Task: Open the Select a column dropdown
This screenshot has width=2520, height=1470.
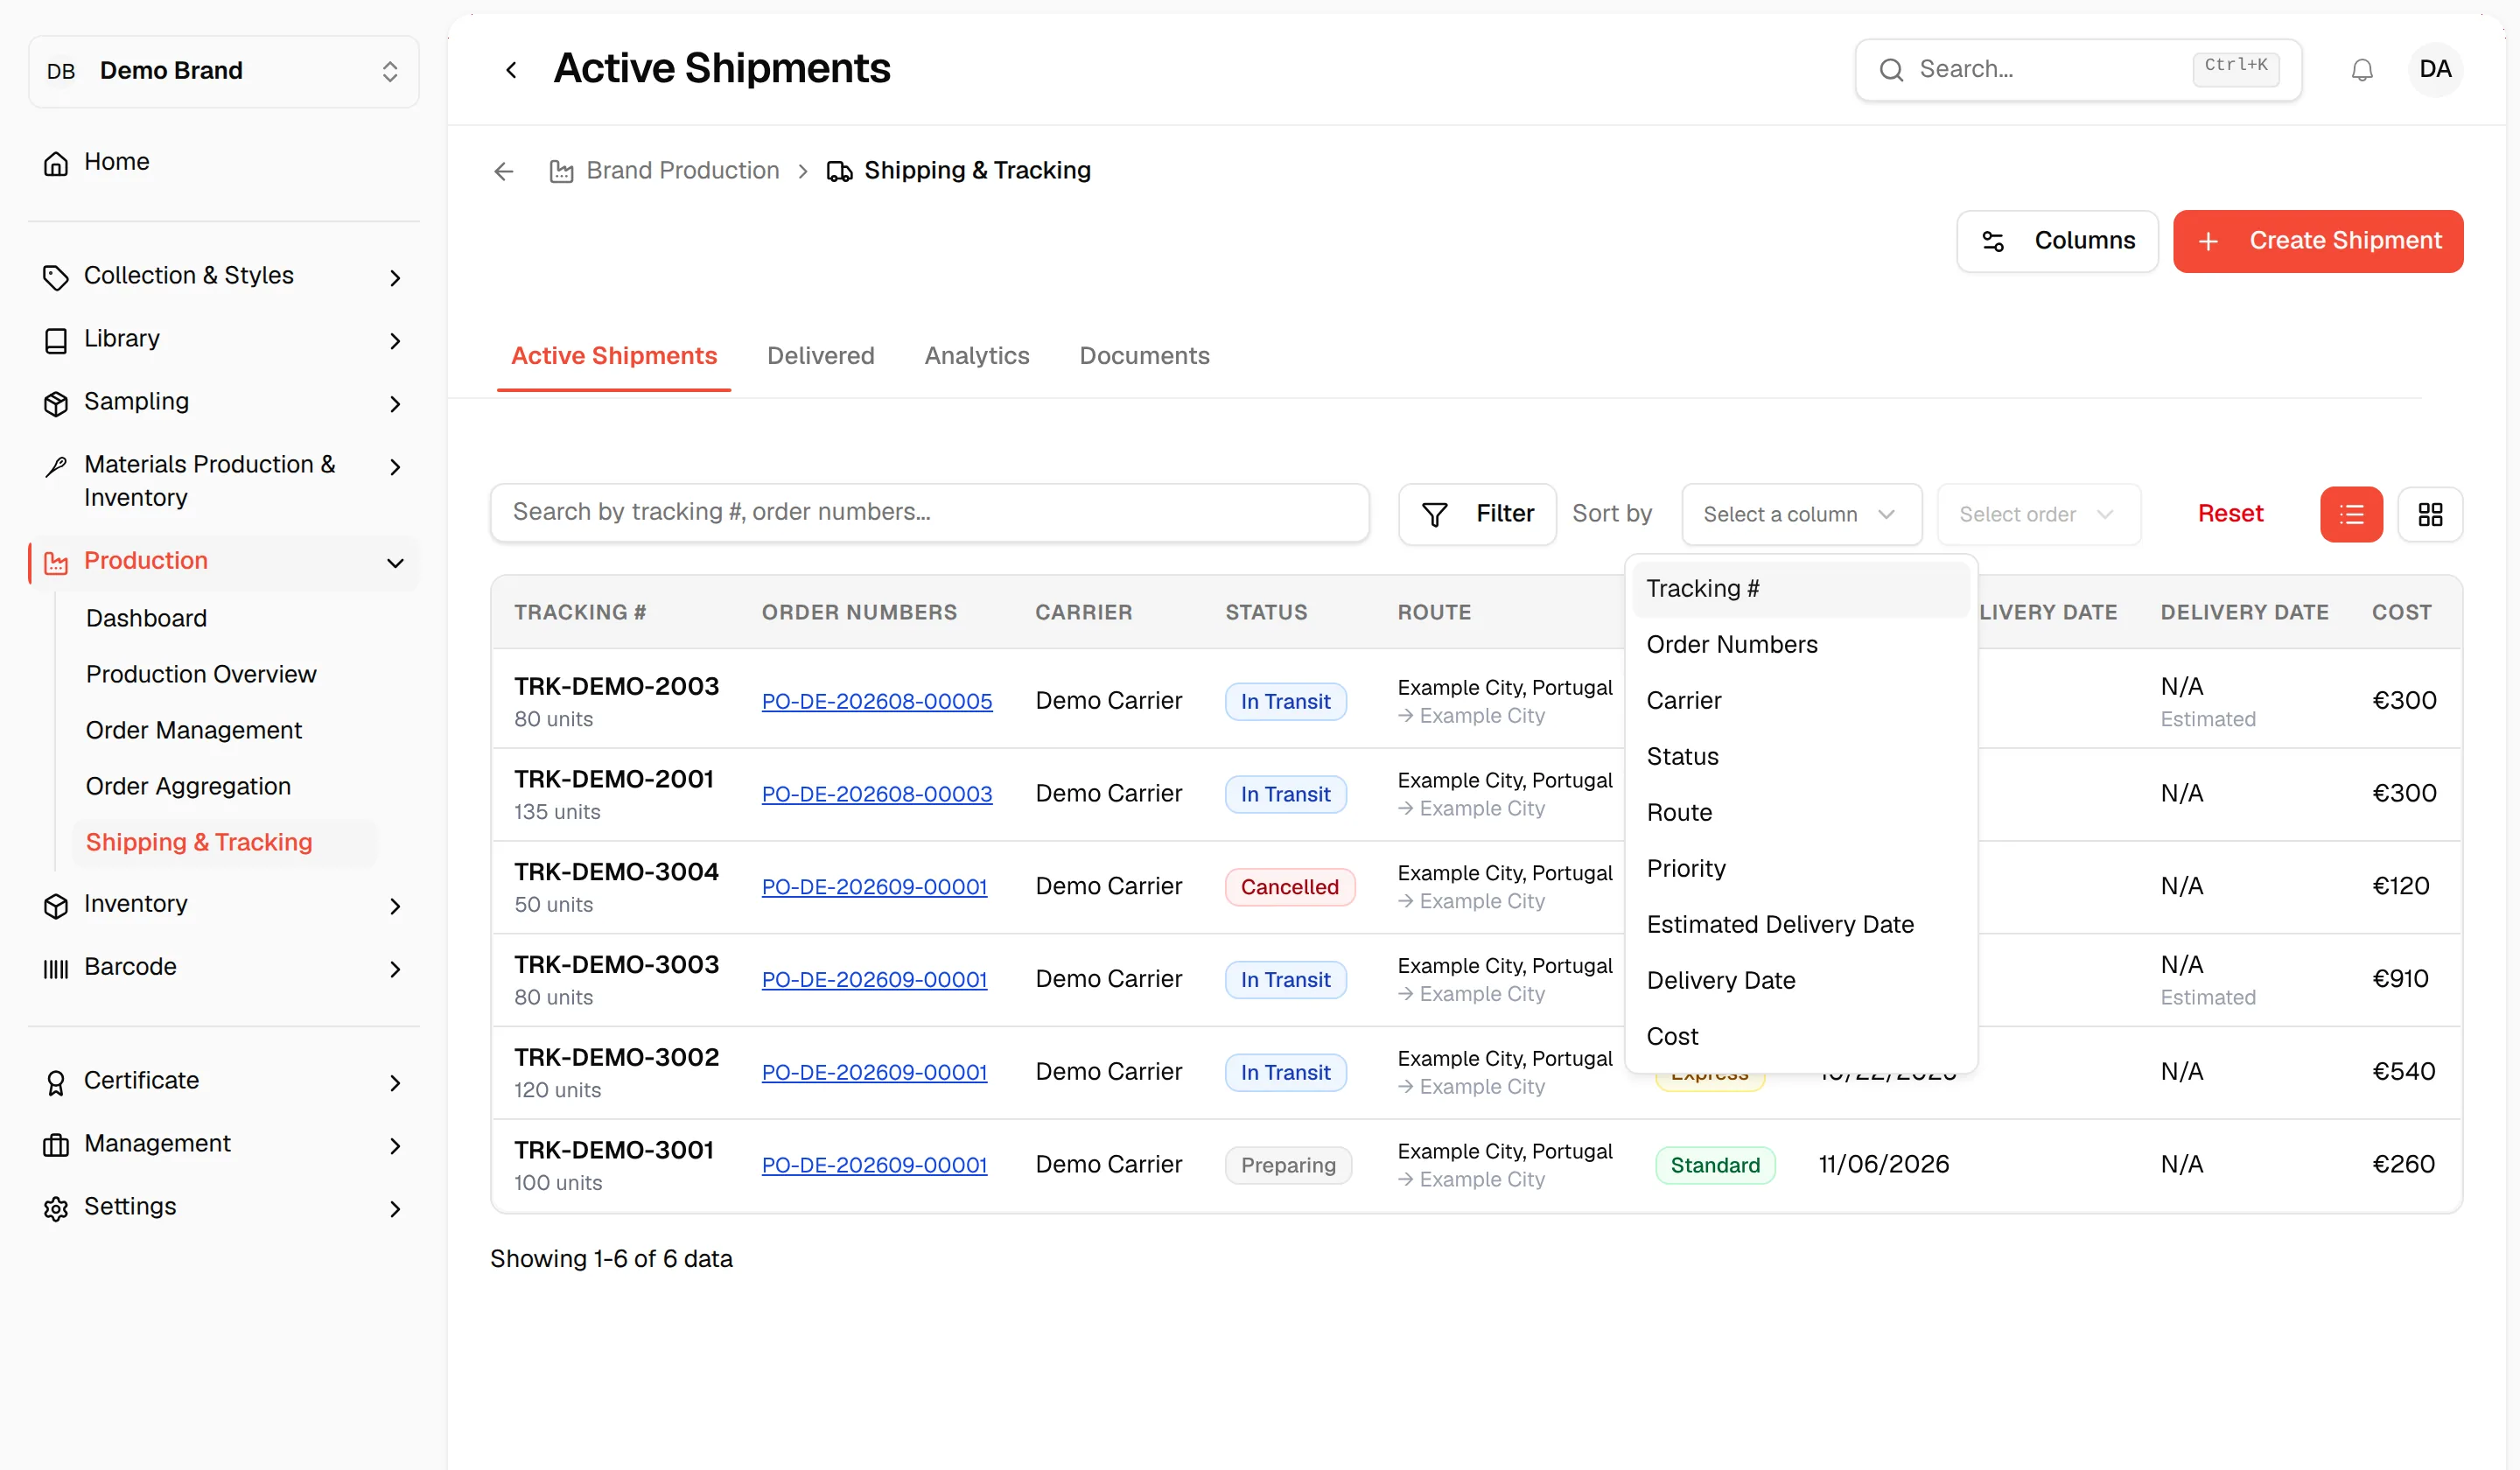Action: coord(1801,514)
